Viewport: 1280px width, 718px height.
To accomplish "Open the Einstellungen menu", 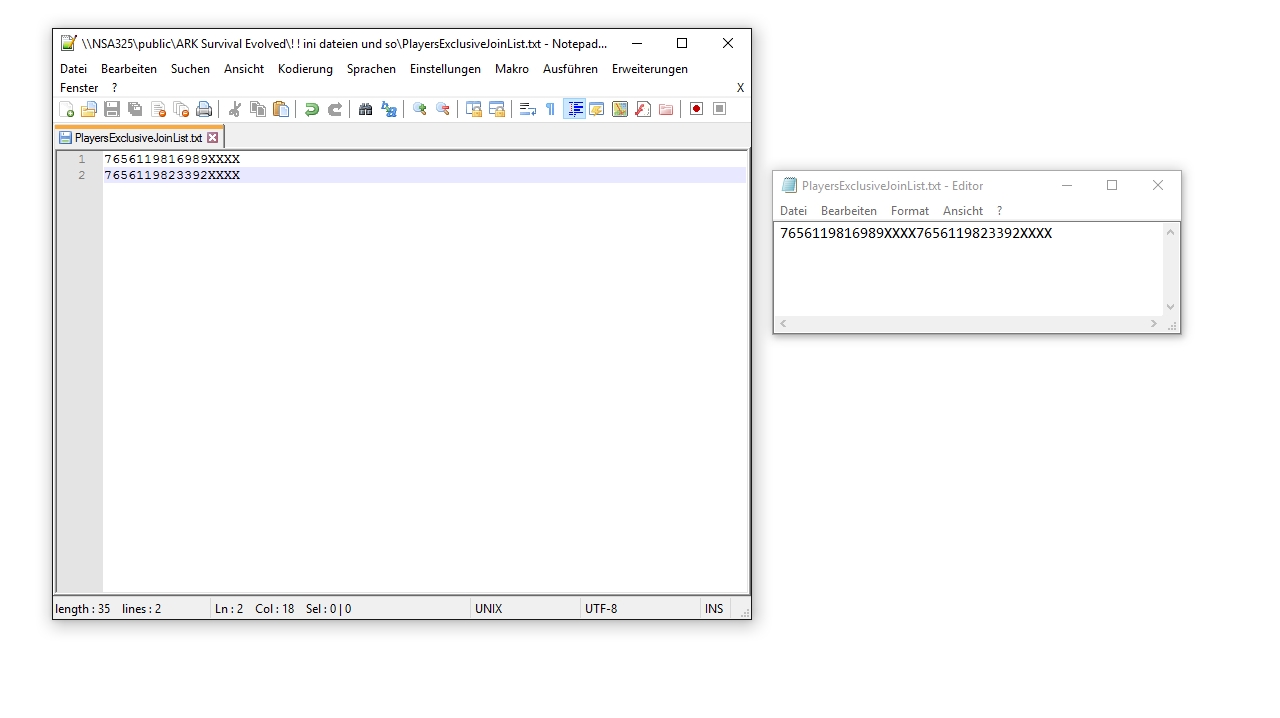I will pyautogui.click(x=445, y=69).
